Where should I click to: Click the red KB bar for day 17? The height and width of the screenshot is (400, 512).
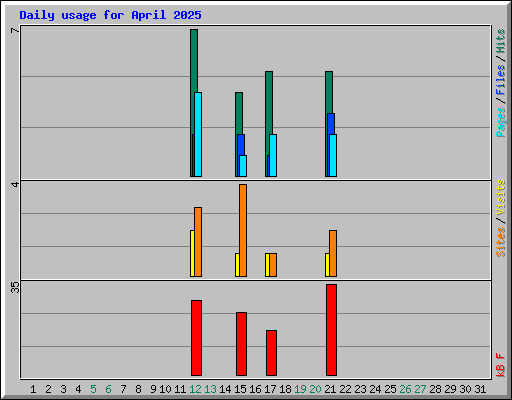(271, 353)
